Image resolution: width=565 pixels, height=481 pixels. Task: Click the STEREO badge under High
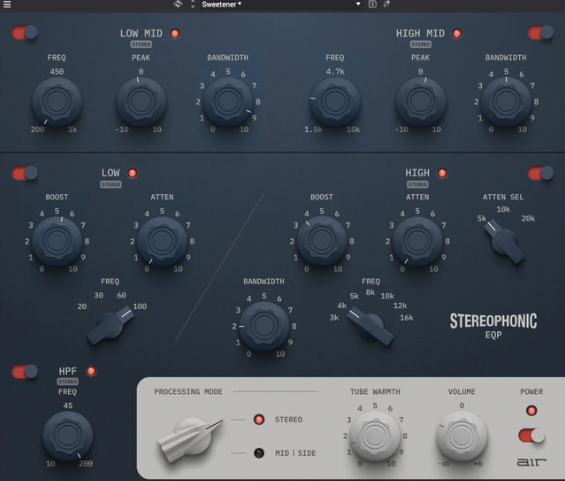click(418, 184)
